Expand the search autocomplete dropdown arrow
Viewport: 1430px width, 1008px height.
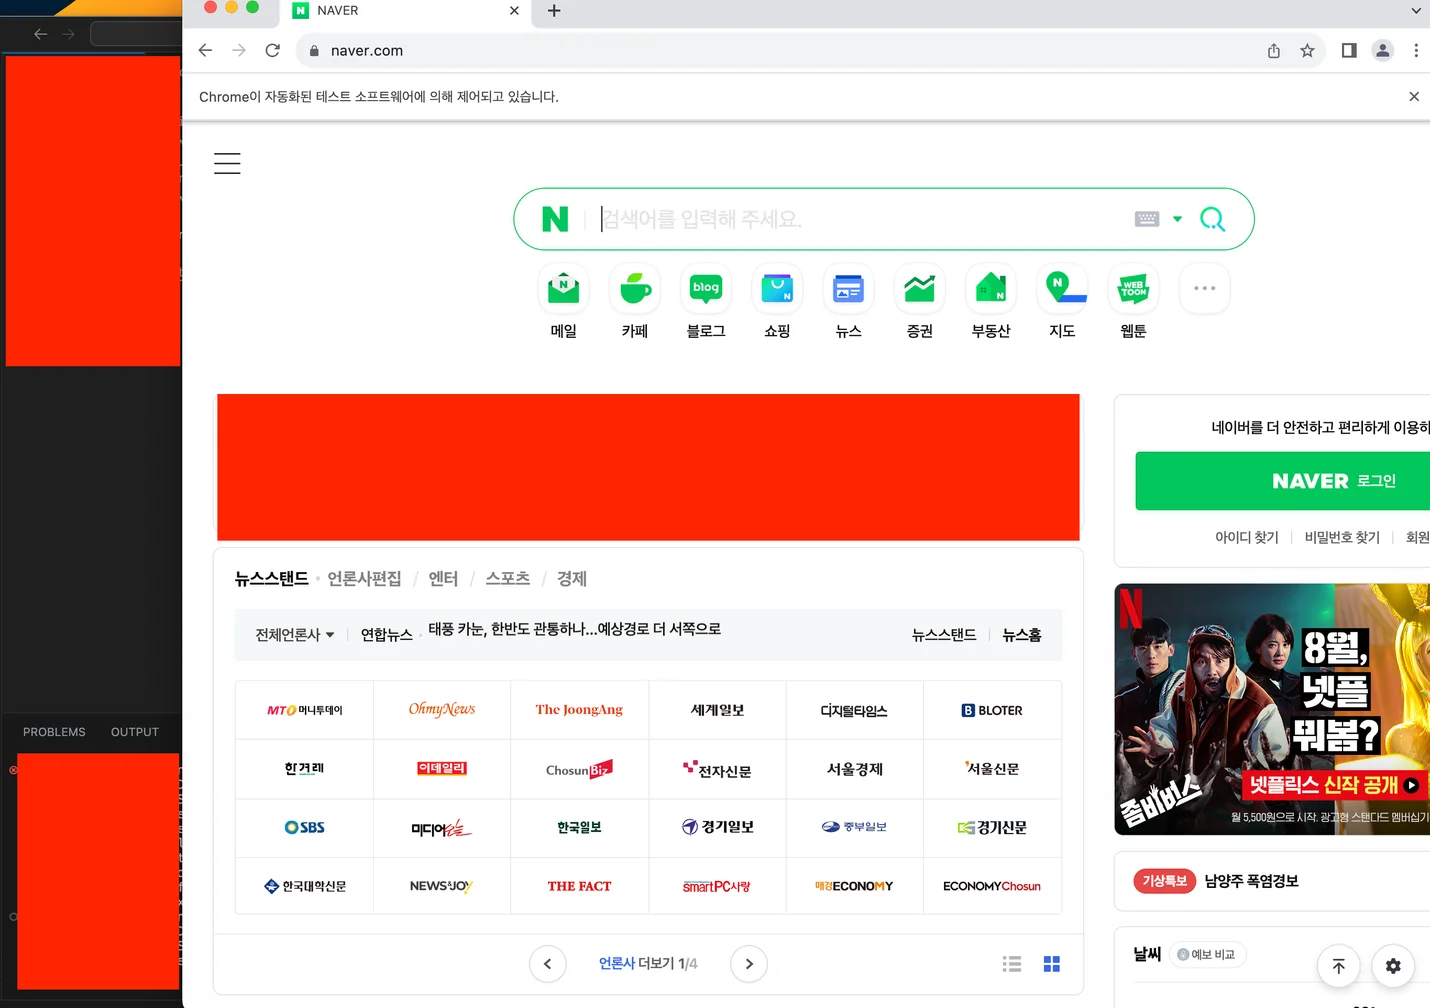pos(1177,219)
